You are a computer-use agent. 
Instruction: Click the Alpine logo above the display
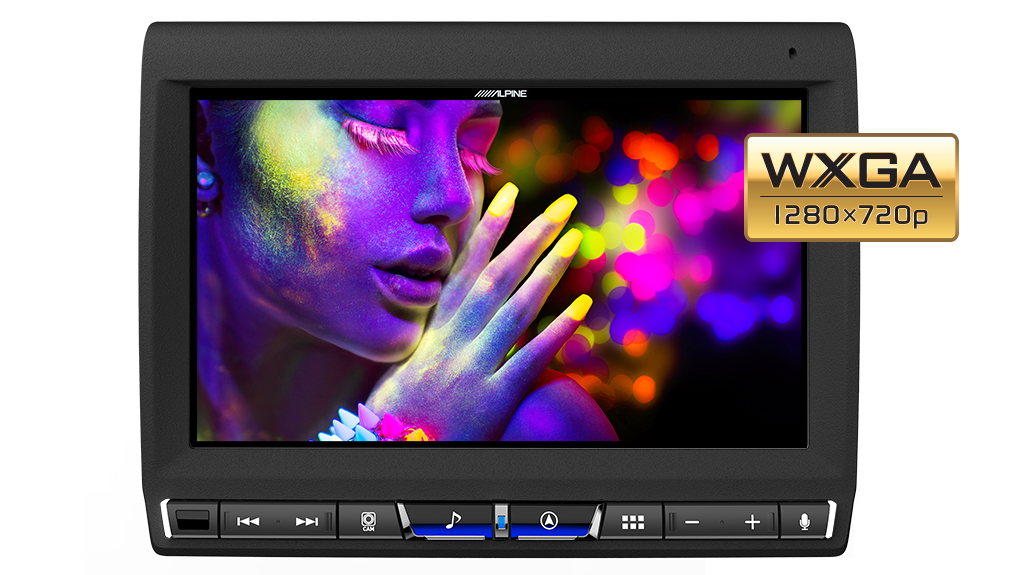[500, 93]
